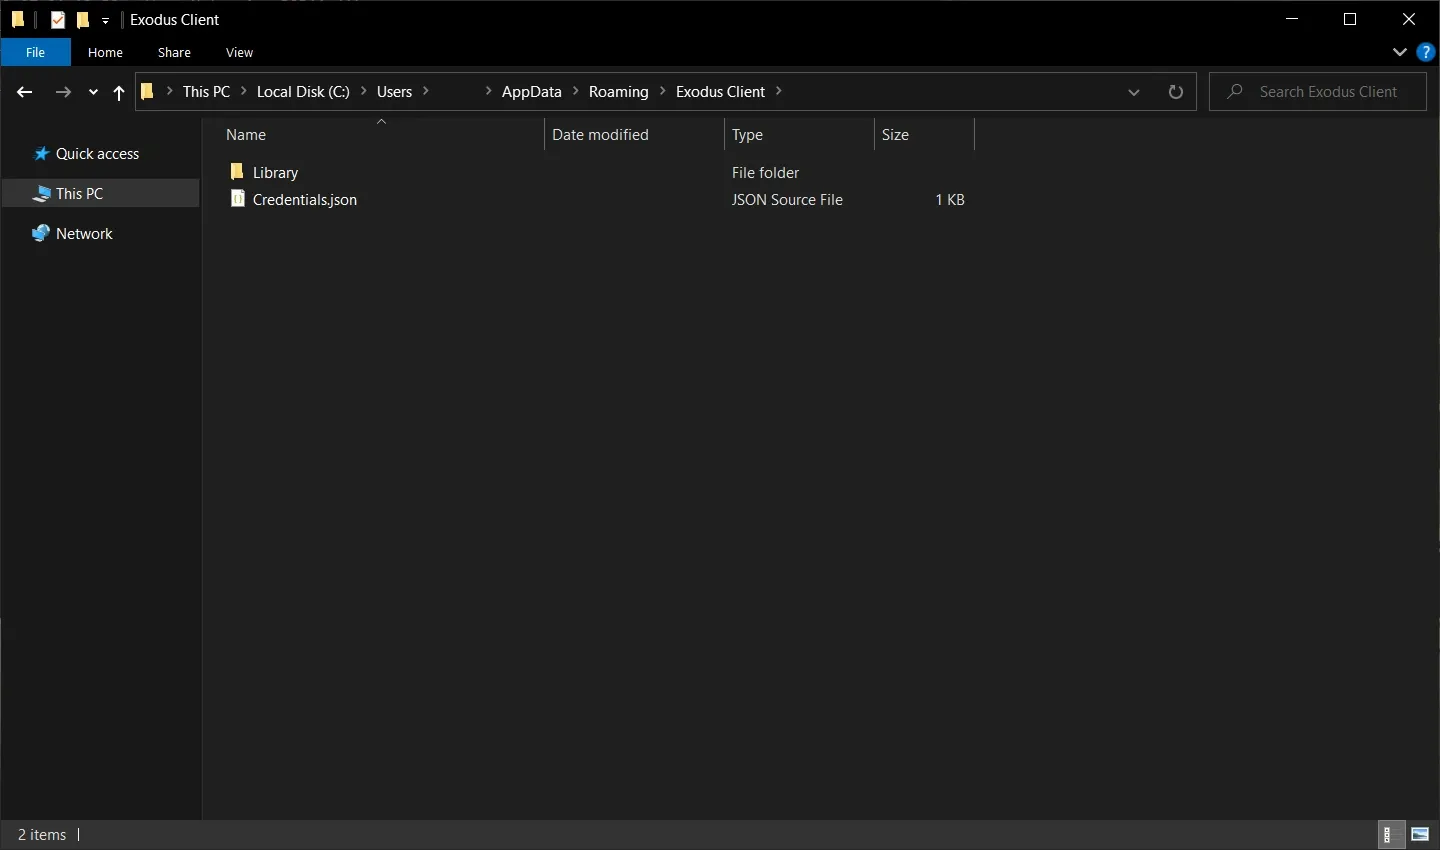Switch to the Share ribbon tab

pyautogui.click(x=174, y=52)
